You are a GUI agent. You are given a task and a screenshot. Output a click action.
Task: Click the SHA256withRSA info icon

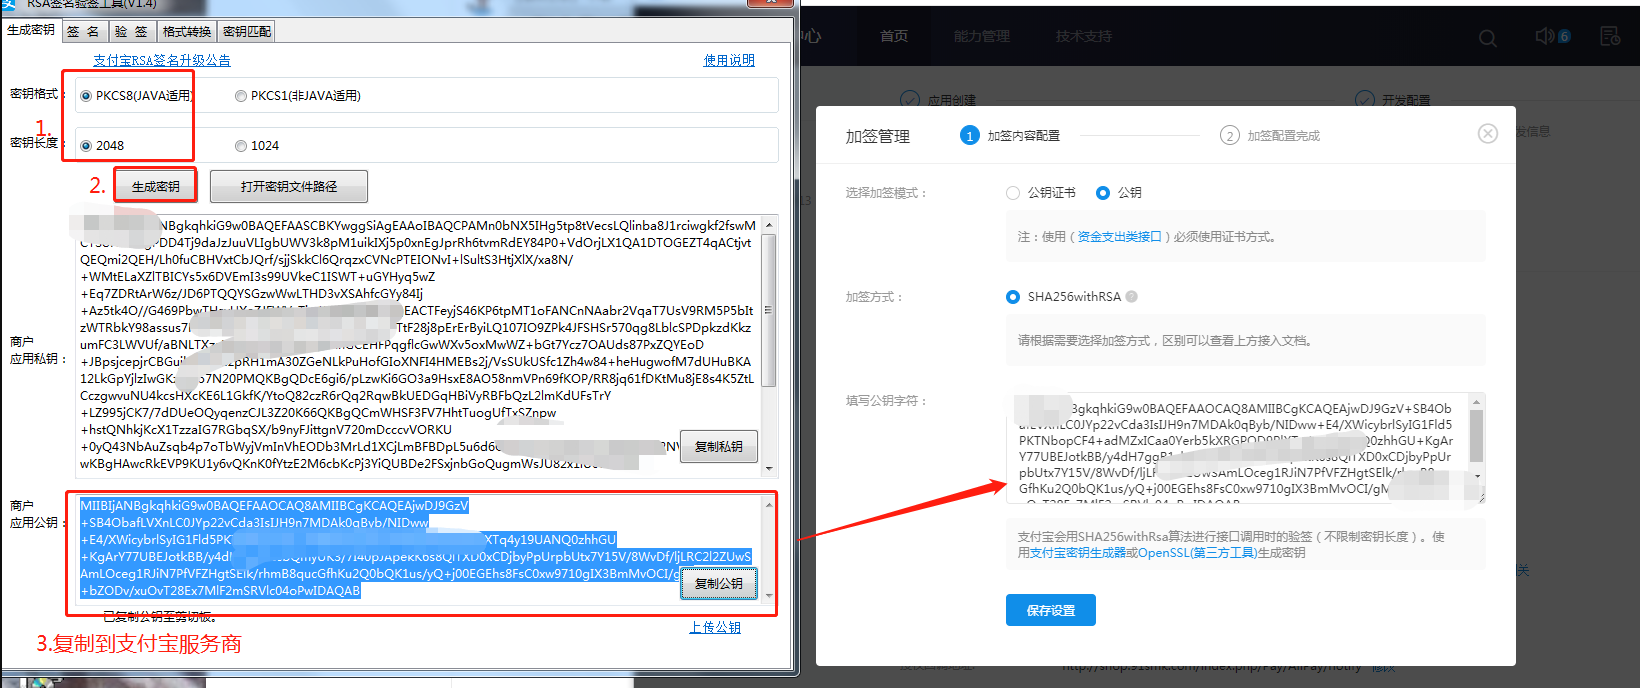click(x=1132, y=297)
